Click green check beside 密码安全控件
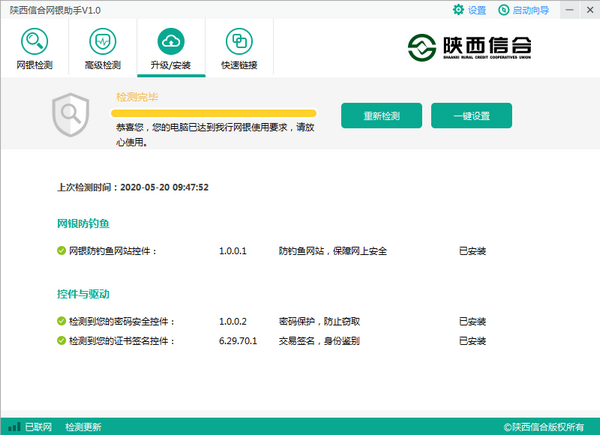Image resolution: width=600 pixels, height=435 pixels. tap(61, 322)
